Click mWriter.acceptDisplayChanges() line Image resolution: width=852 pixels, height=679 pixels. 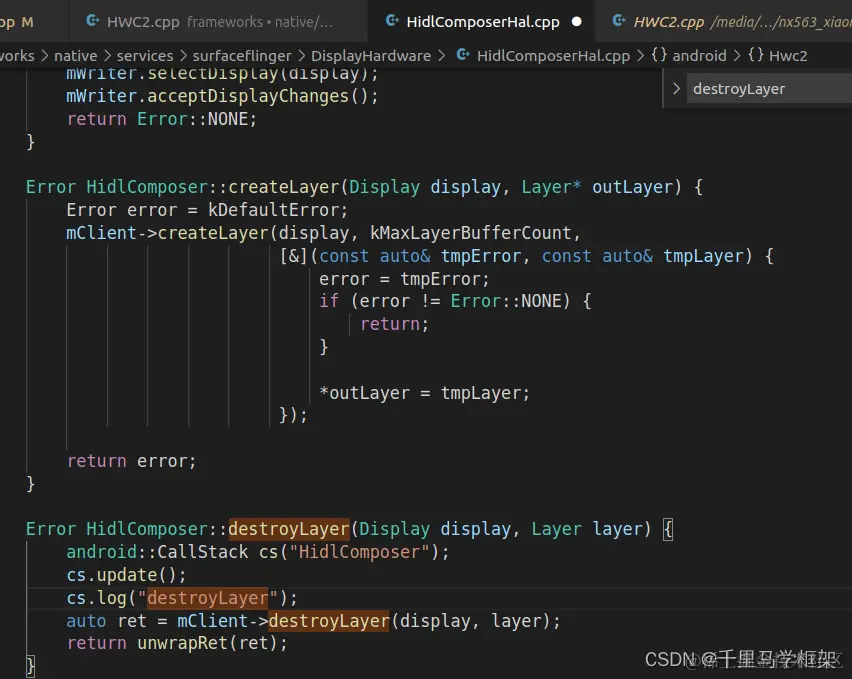[222, 96]
